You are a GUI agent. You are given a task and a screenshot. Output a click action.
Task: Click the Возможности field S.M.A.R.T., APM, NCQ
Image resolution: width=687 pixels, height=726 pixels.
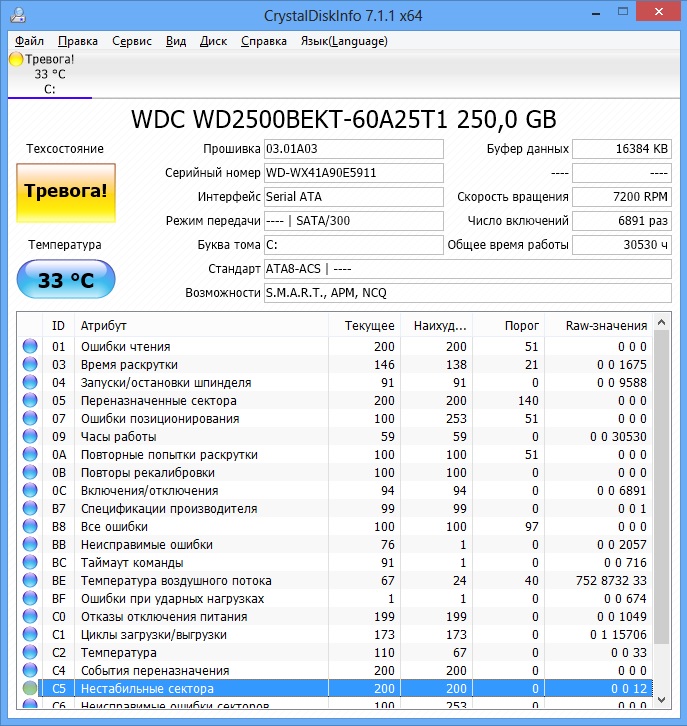[x=468, y=293]
